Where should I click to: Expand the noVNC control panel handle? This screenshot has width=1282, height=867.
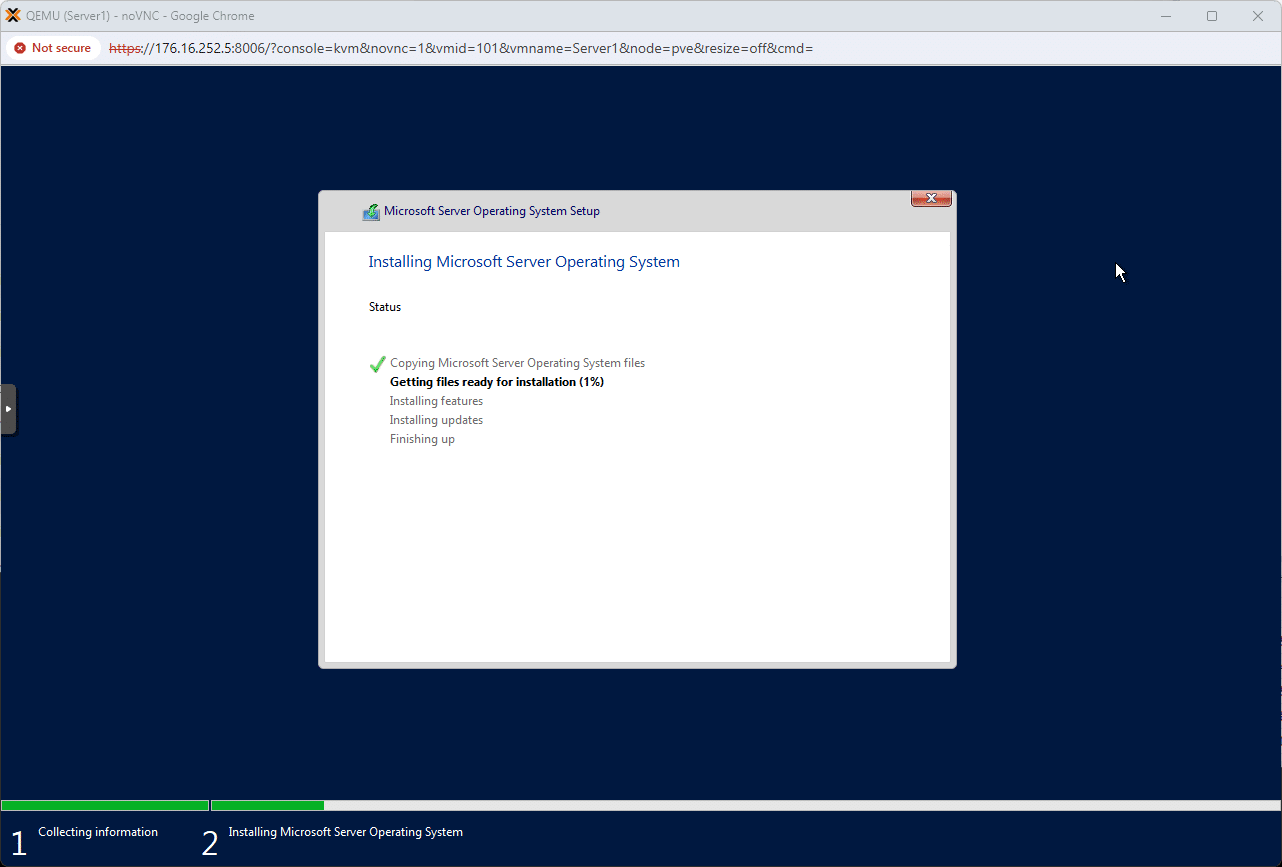[x=8, y=409]
